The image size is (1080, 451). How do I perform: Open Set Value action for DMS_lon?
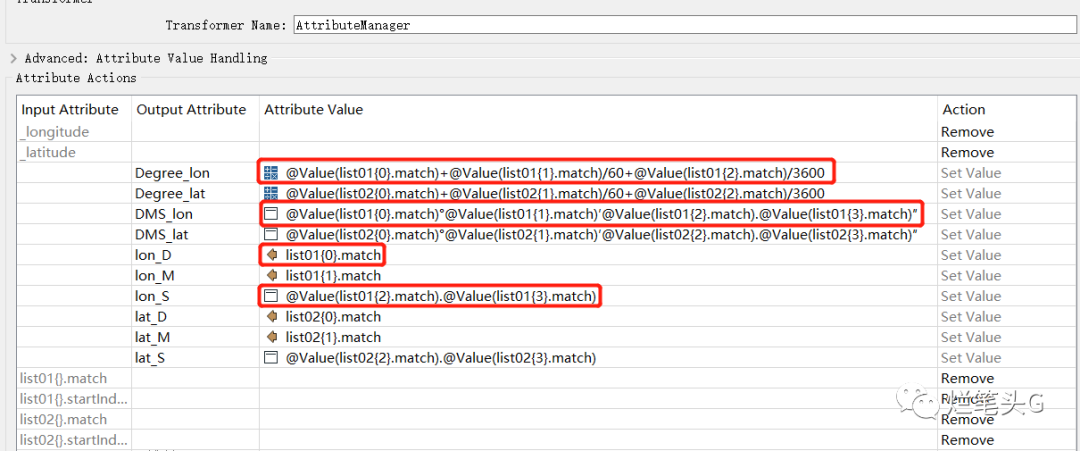970,214
